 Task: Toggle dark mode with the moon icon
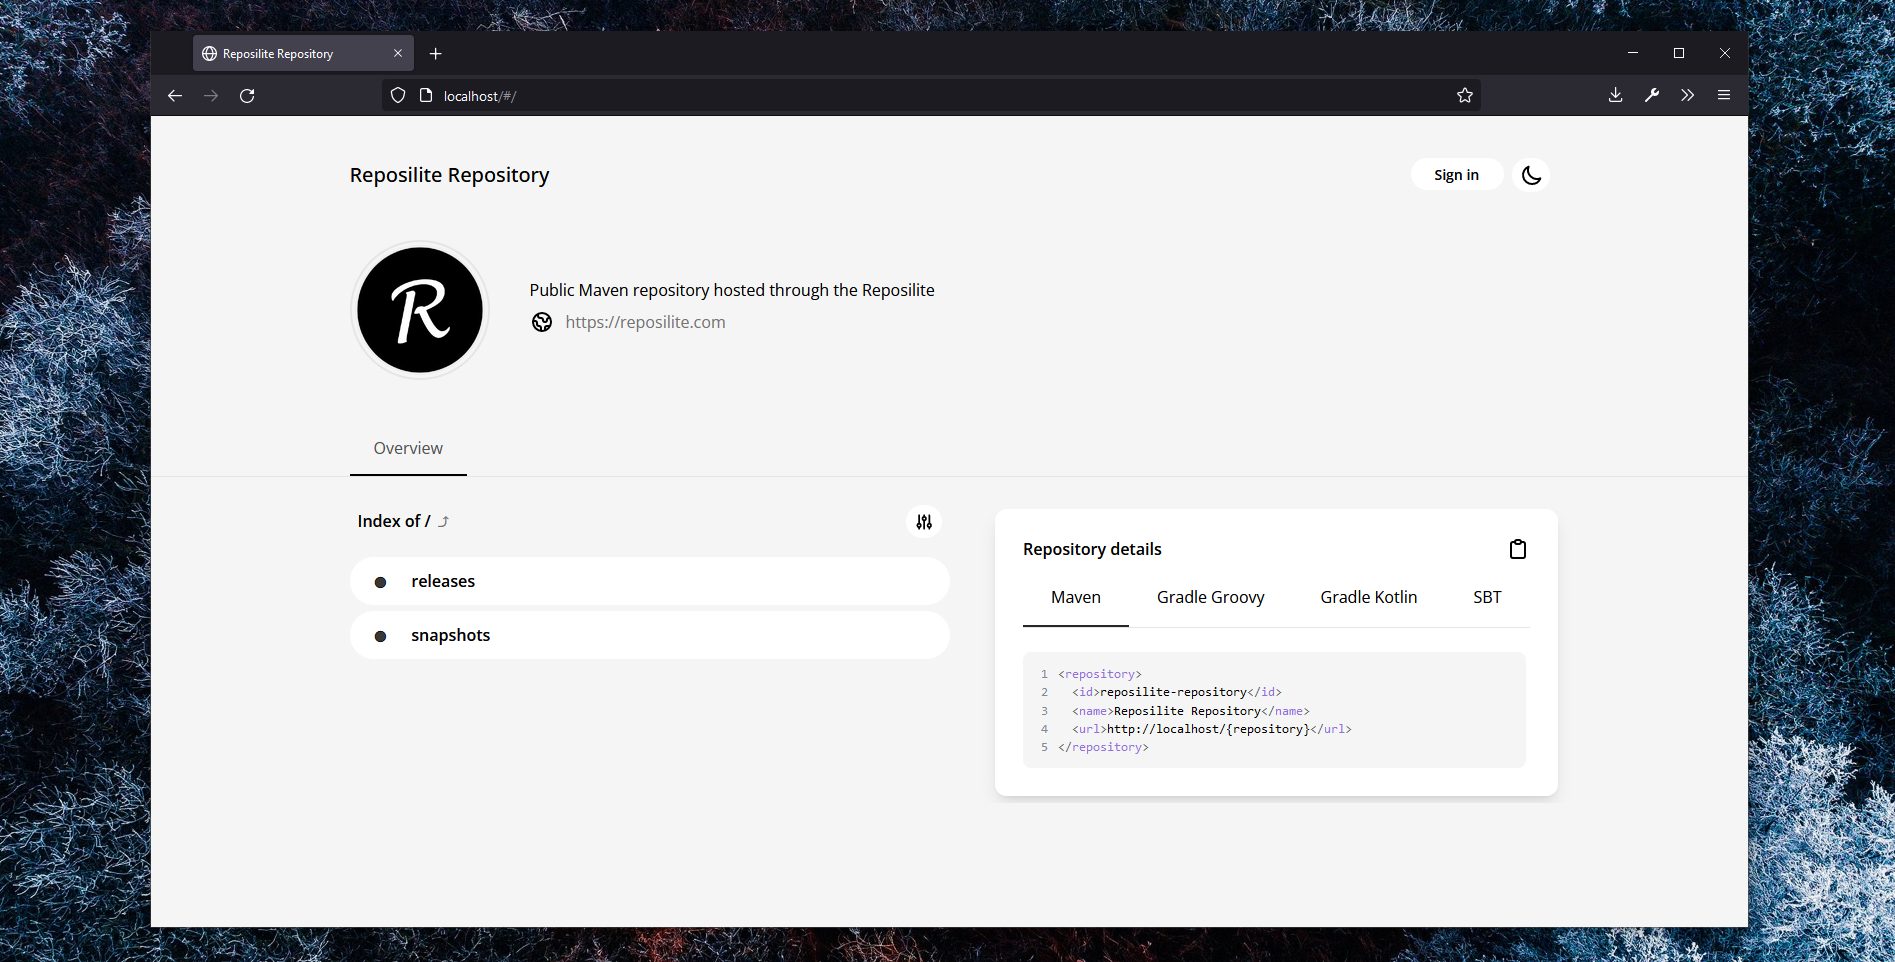[x=1530, y=174]
